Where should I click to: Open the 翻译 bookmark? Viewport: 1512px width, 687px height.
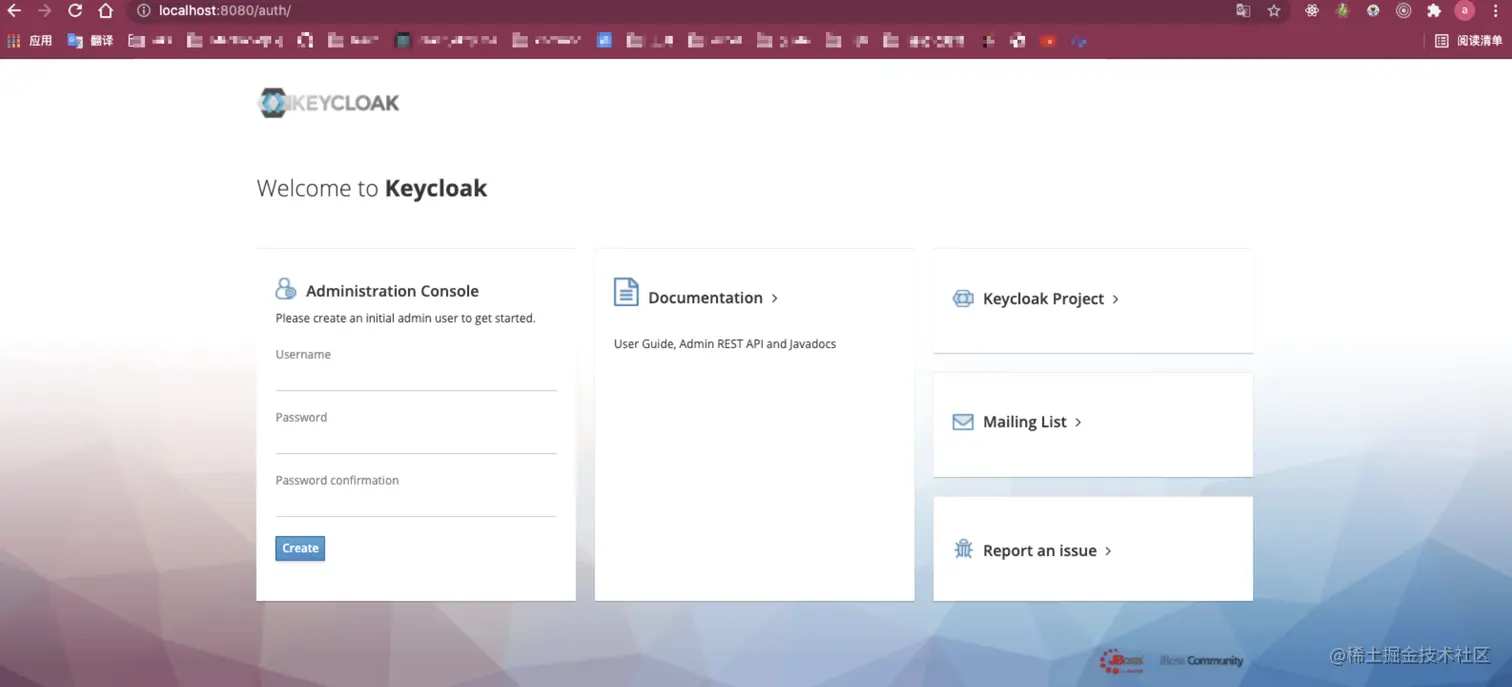[x=89, y=41]
